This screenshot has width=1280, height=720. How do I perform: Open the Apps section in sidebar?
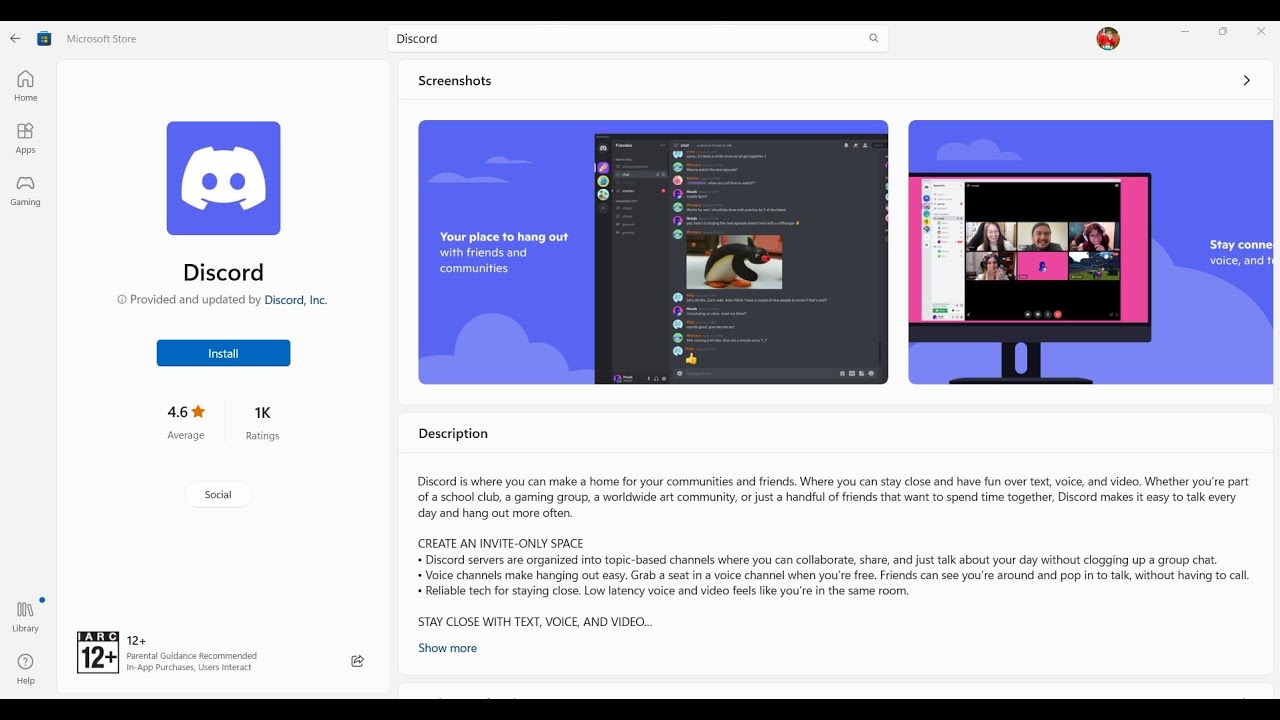pos(25,138)
